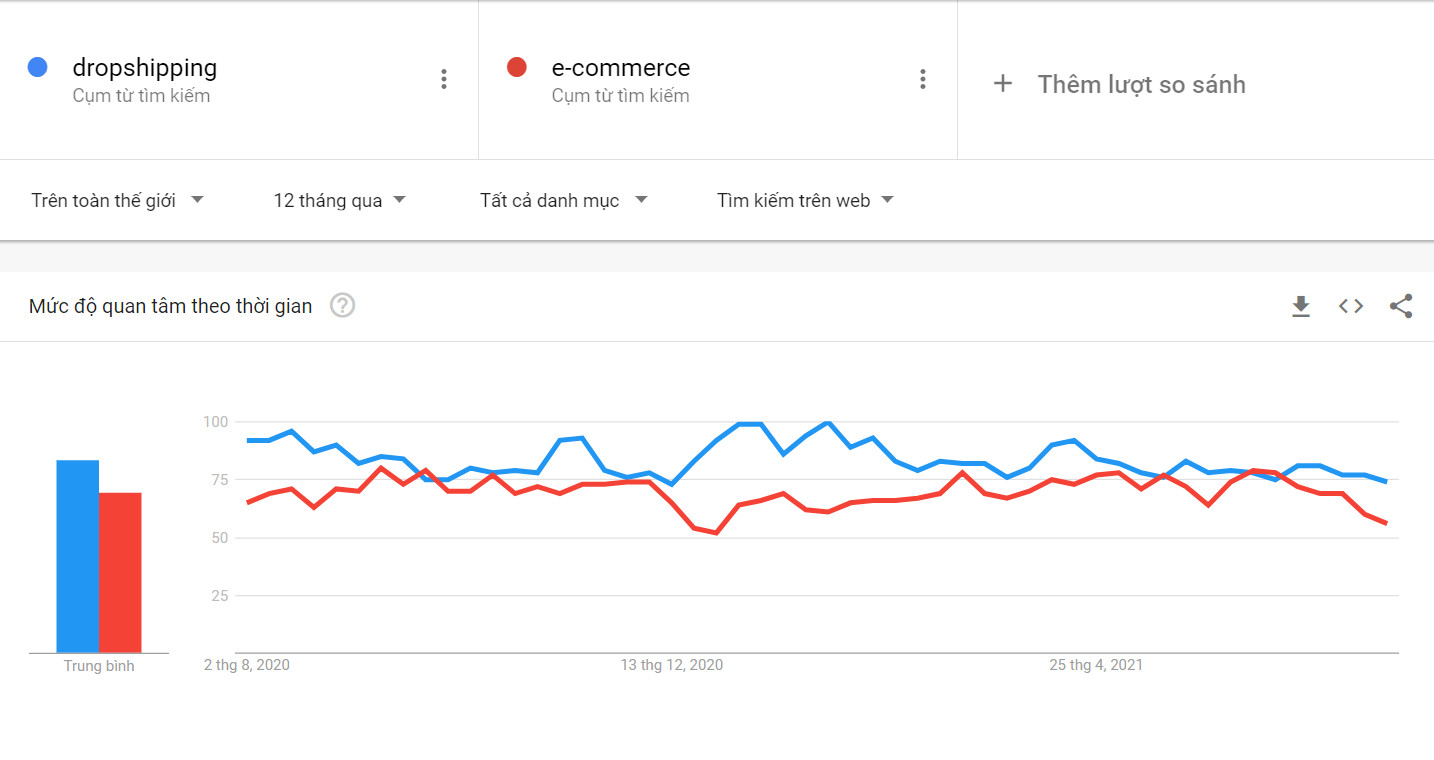Click 'Thêm lượt so sánh' to add term
Screen dimensions: 1434x760
1141,84
